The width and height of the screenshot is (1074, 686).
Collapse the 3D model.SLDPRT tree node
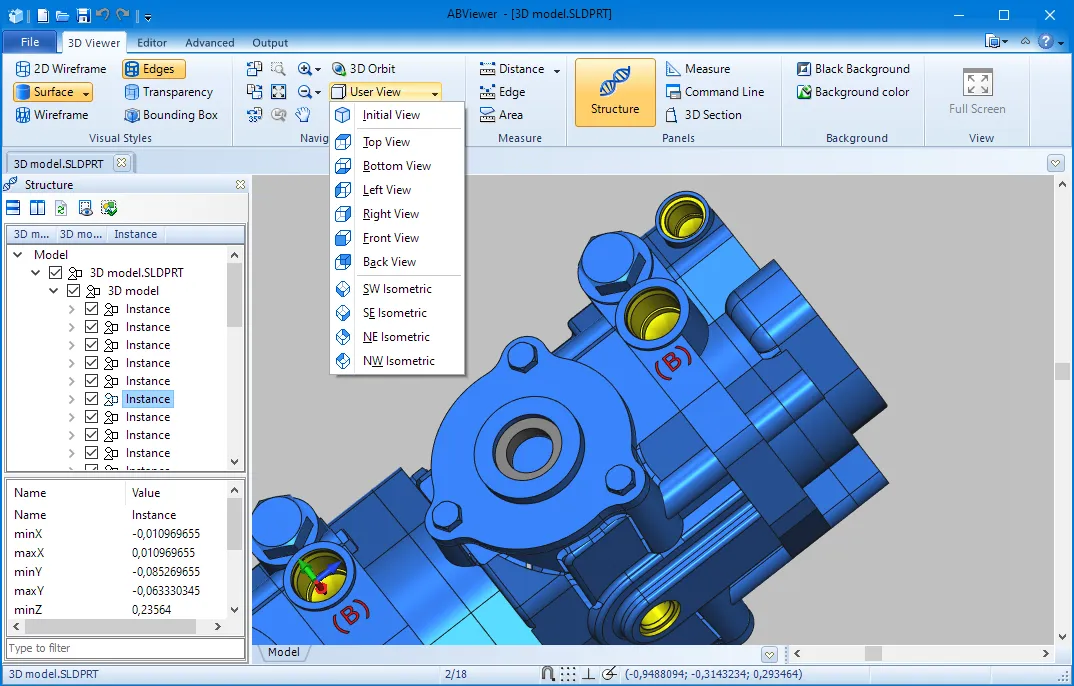click(36, 272)
